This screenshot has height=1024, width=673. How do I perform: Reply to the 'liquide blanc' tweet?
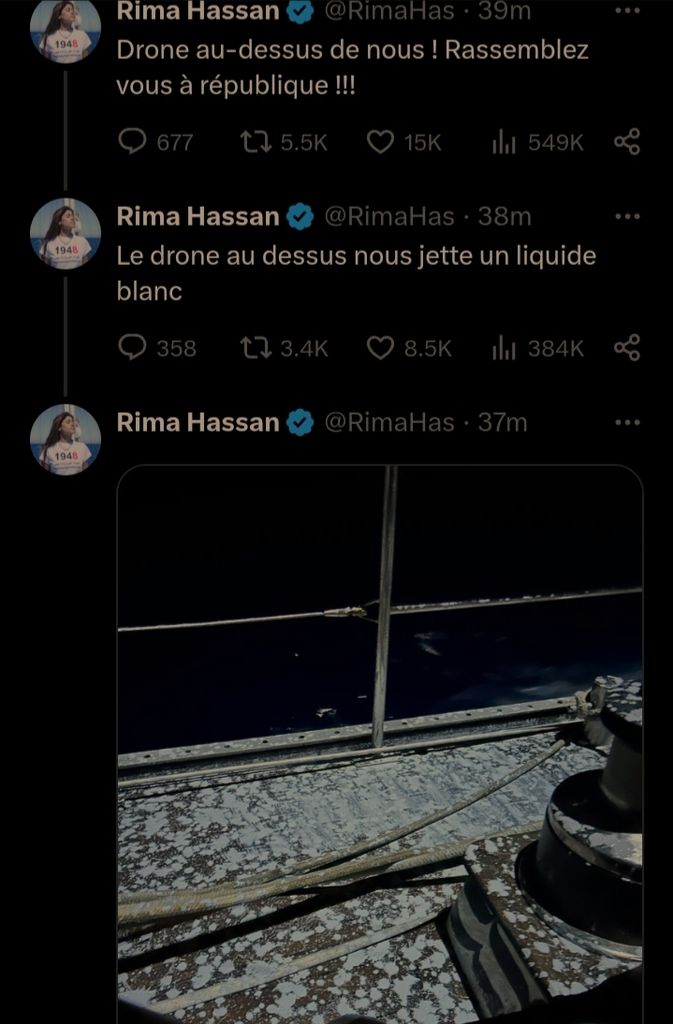click(132, 347)
